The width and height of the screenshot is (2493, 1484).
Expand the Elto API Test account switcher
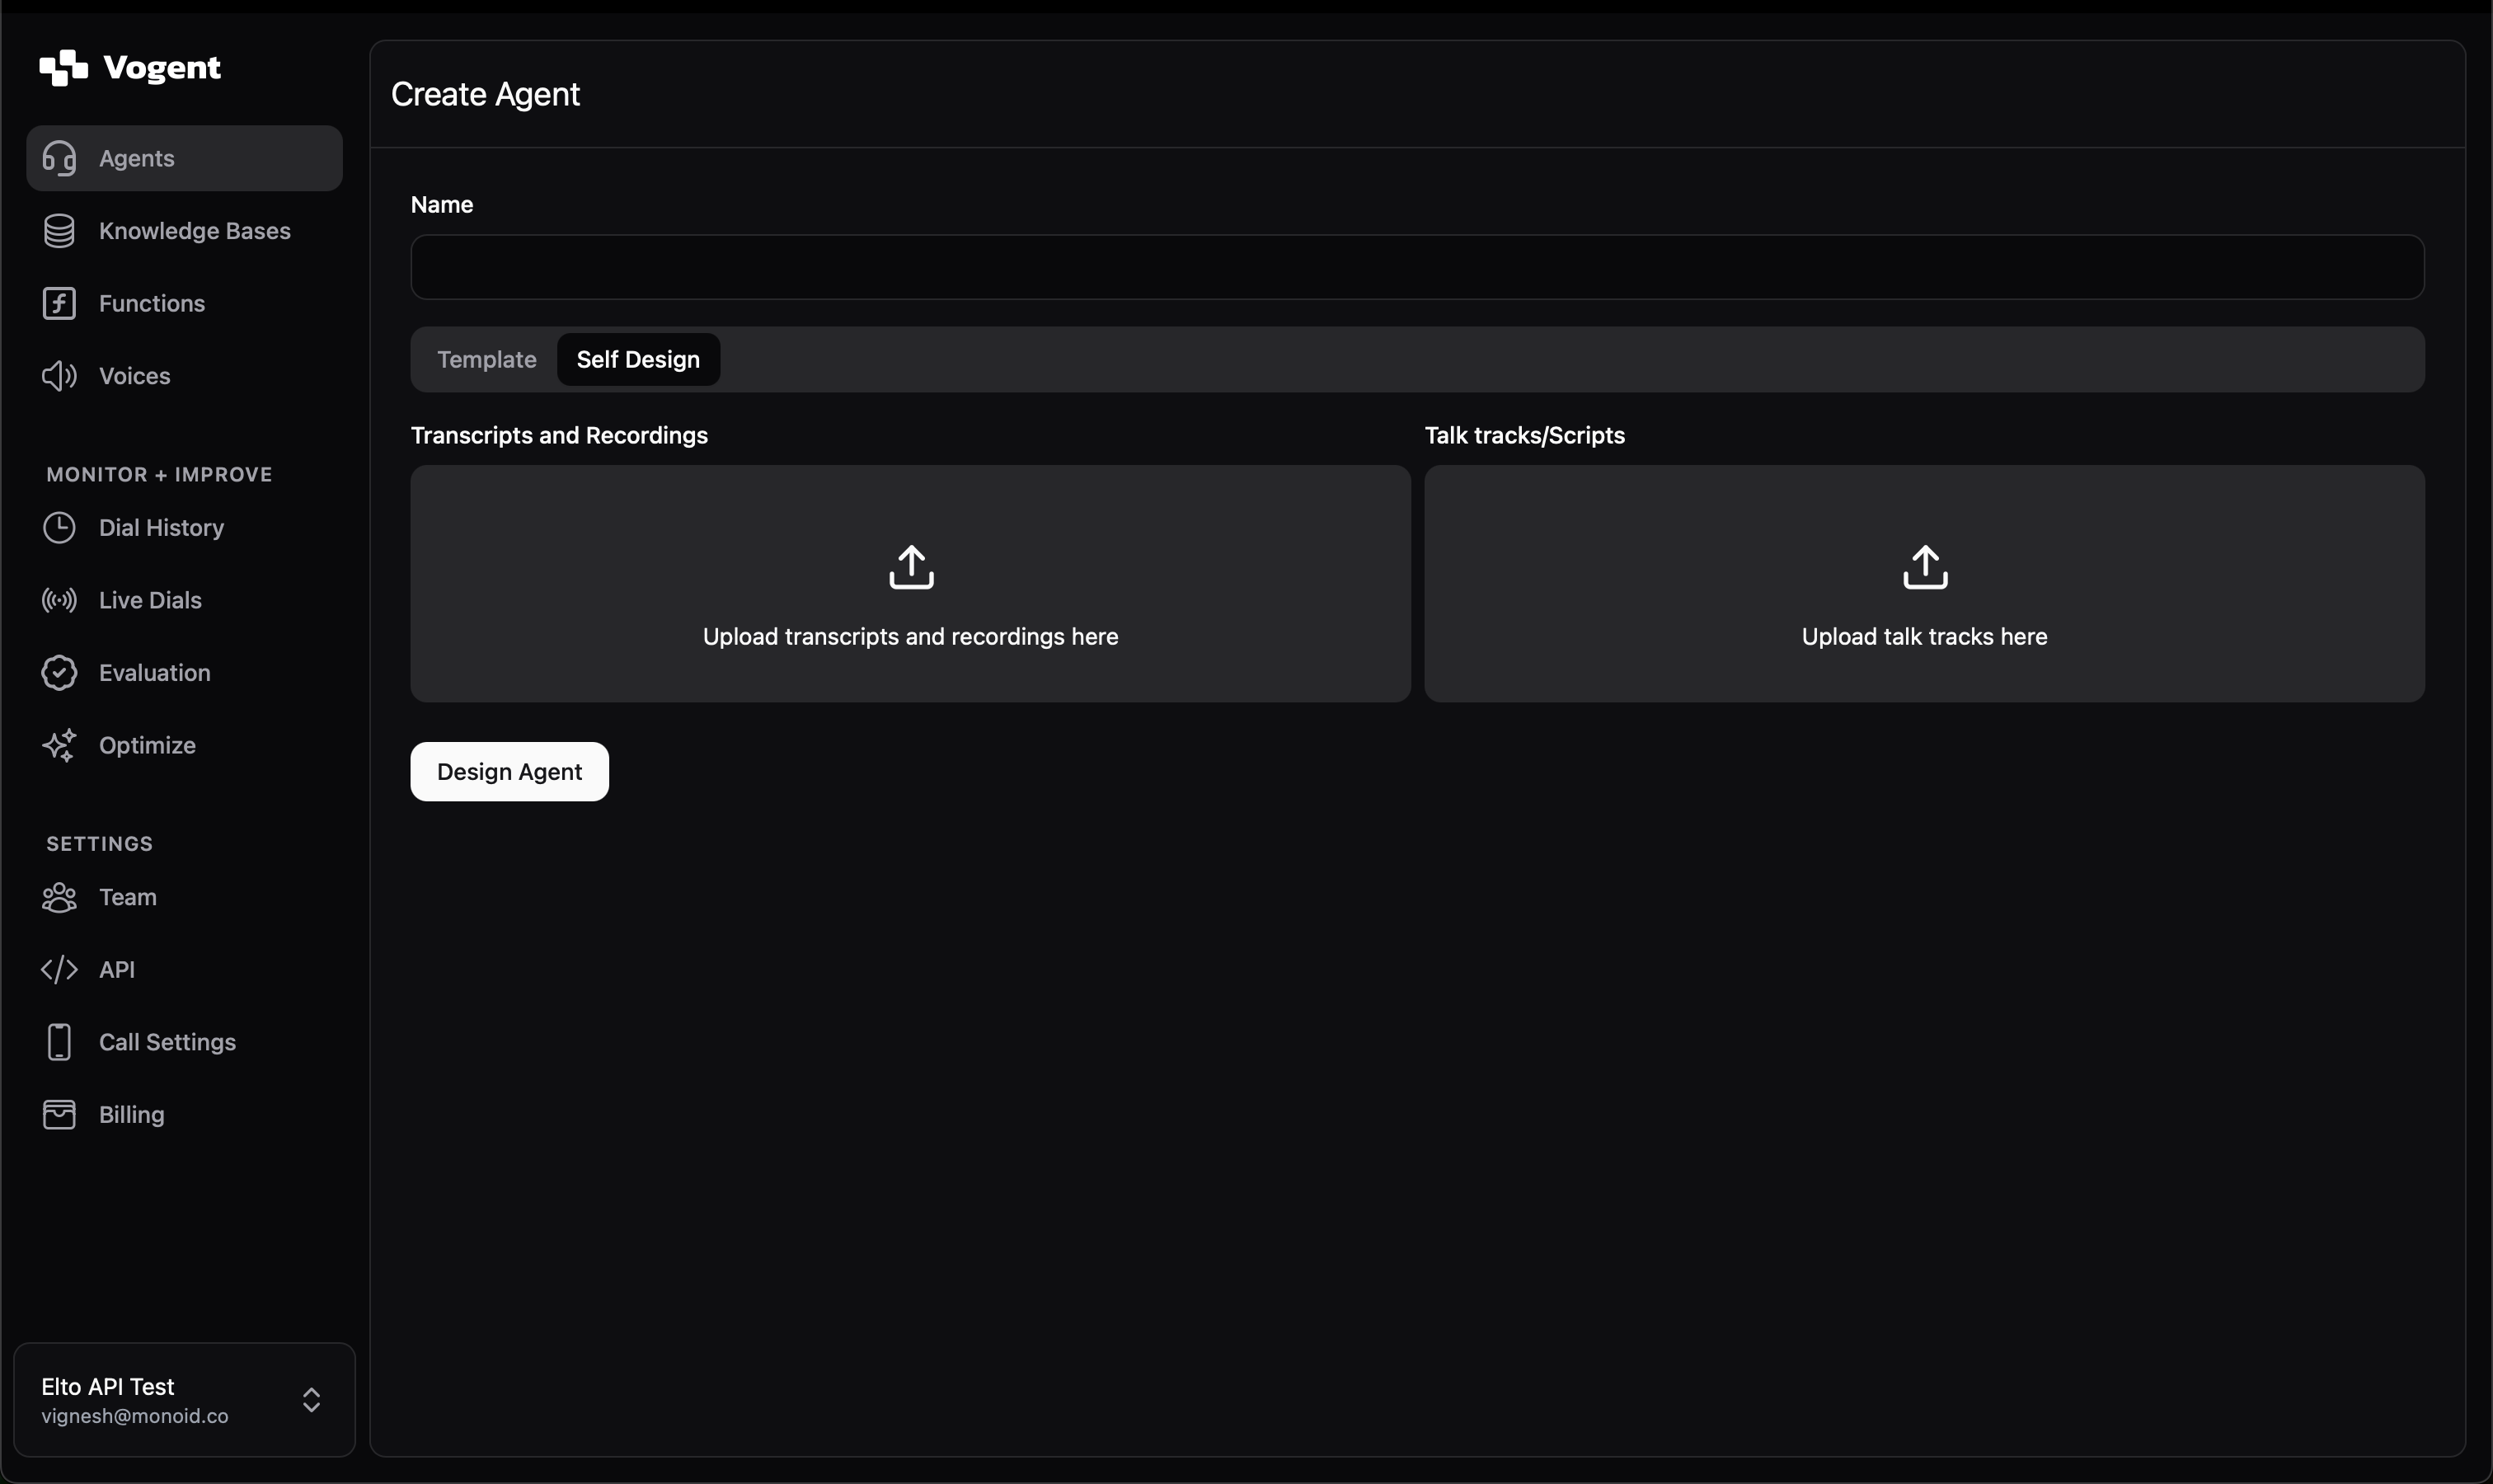click(x=185, y=1400)
